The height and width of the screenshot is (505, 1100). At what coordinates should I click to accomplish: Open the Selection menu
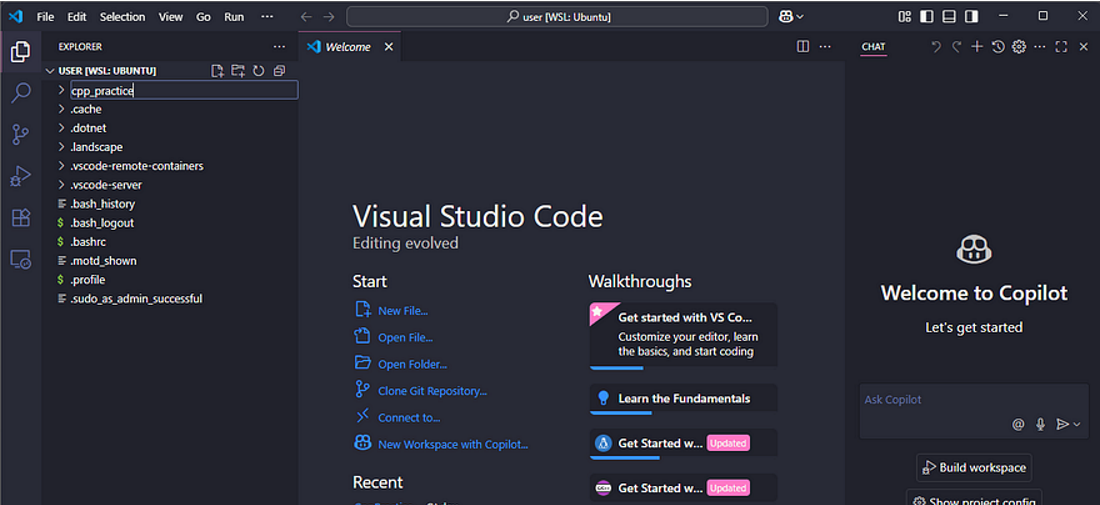click(x=122, y=16)
